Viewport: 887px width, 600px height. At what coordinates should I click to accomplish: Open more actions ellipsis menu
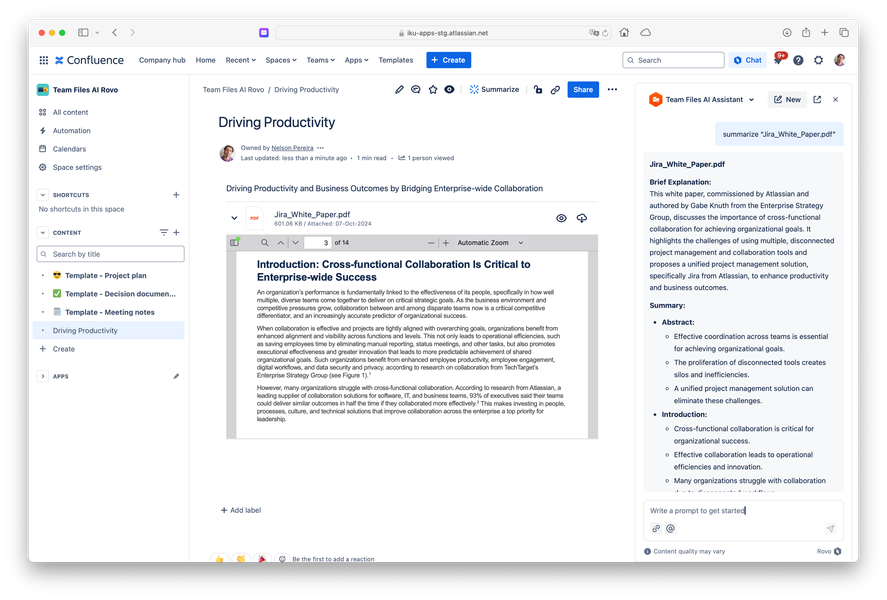612,89
